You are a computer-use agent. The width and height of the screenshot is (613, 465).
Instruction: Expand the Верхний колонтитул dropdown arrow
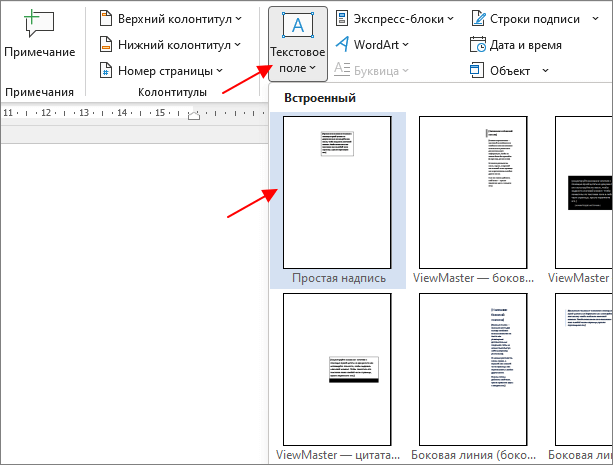click(x=238, y=19)
